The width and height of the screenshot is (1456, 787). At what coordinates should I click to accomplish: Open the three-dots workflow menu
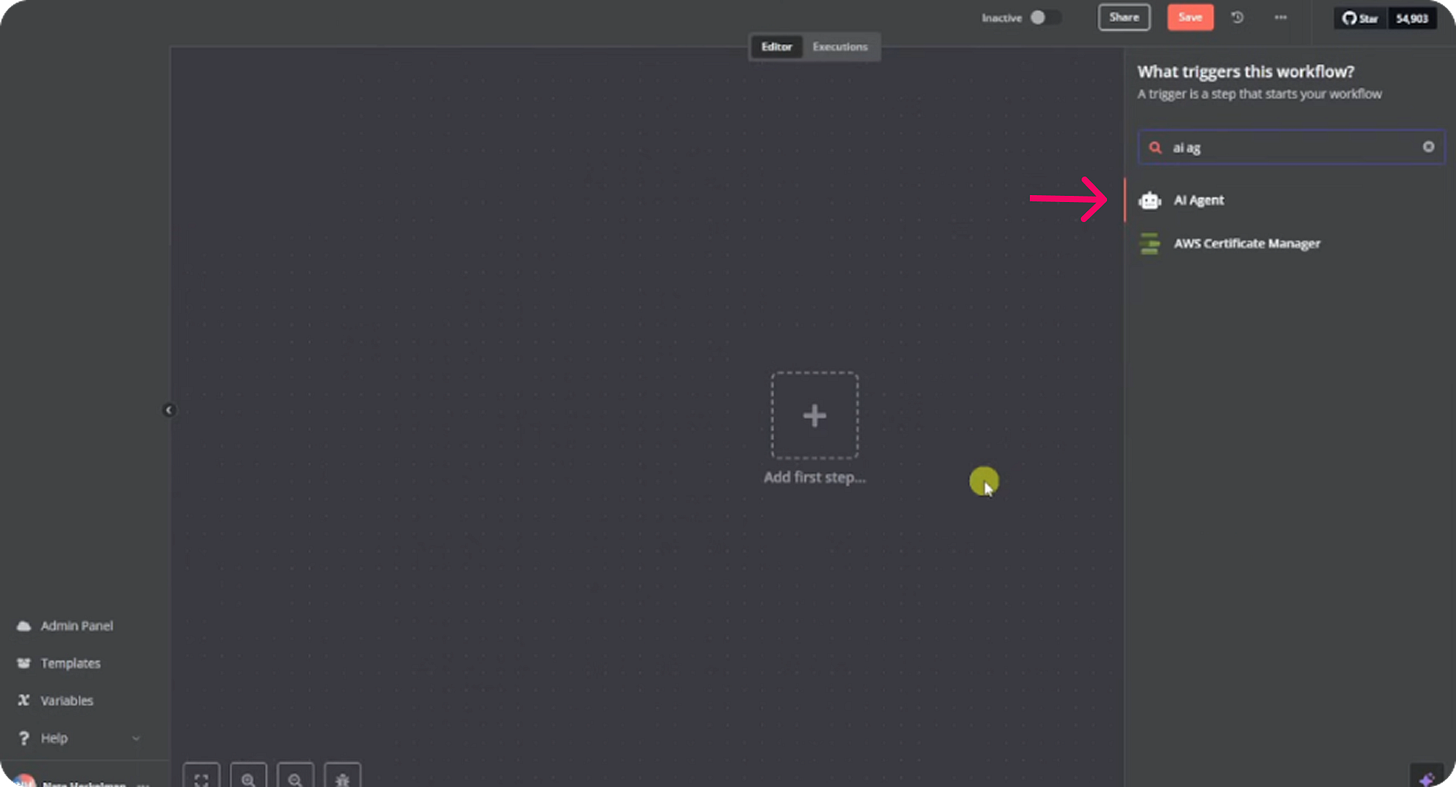coord(1280,18)
